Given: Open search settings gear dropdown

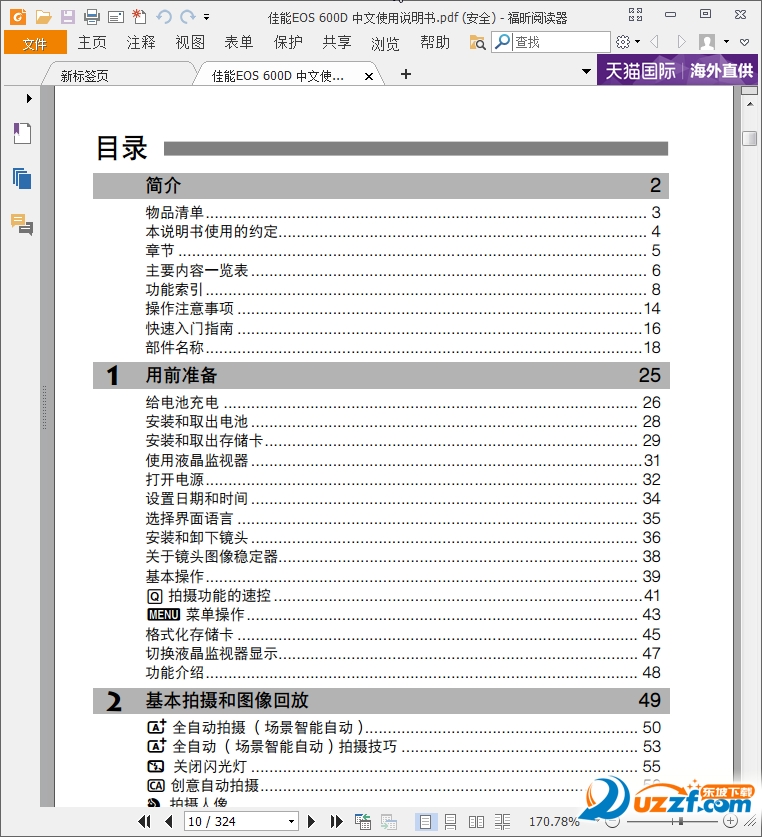Looking at the screenshot, I should pyautogui.click(x=628, y=42).
